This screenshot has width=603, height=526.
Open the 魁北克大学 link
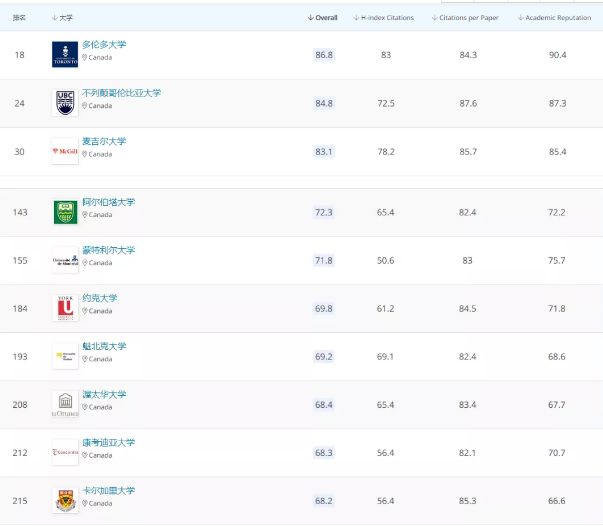tap(104, 346)
